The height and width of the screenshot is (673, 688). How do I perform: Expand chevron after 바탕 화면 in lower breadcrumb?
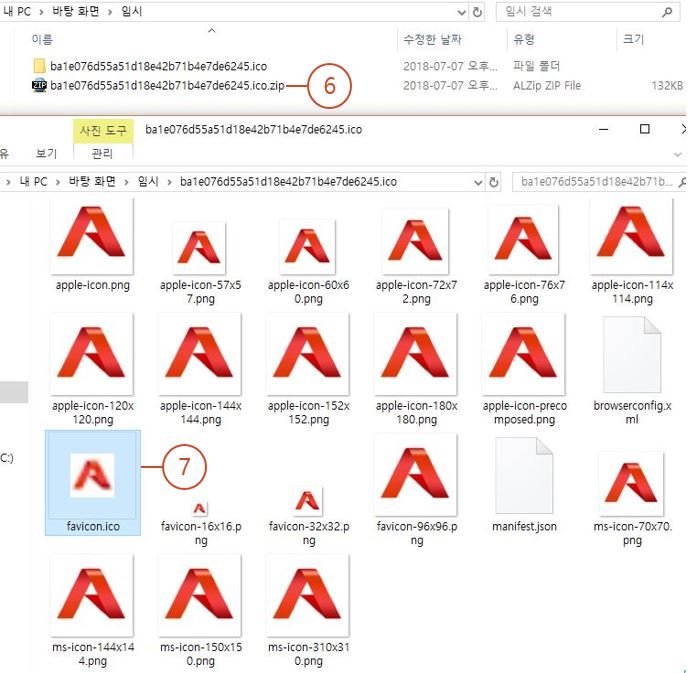(126, 182)
